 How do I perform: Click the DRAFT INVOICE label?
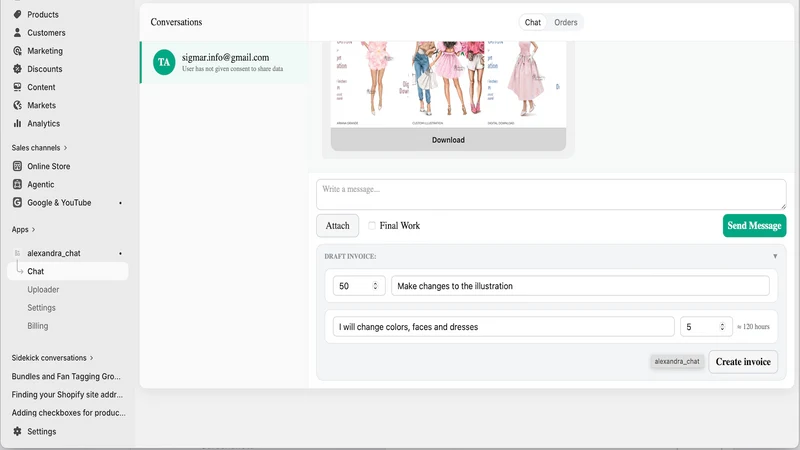[x=350, y=256]
